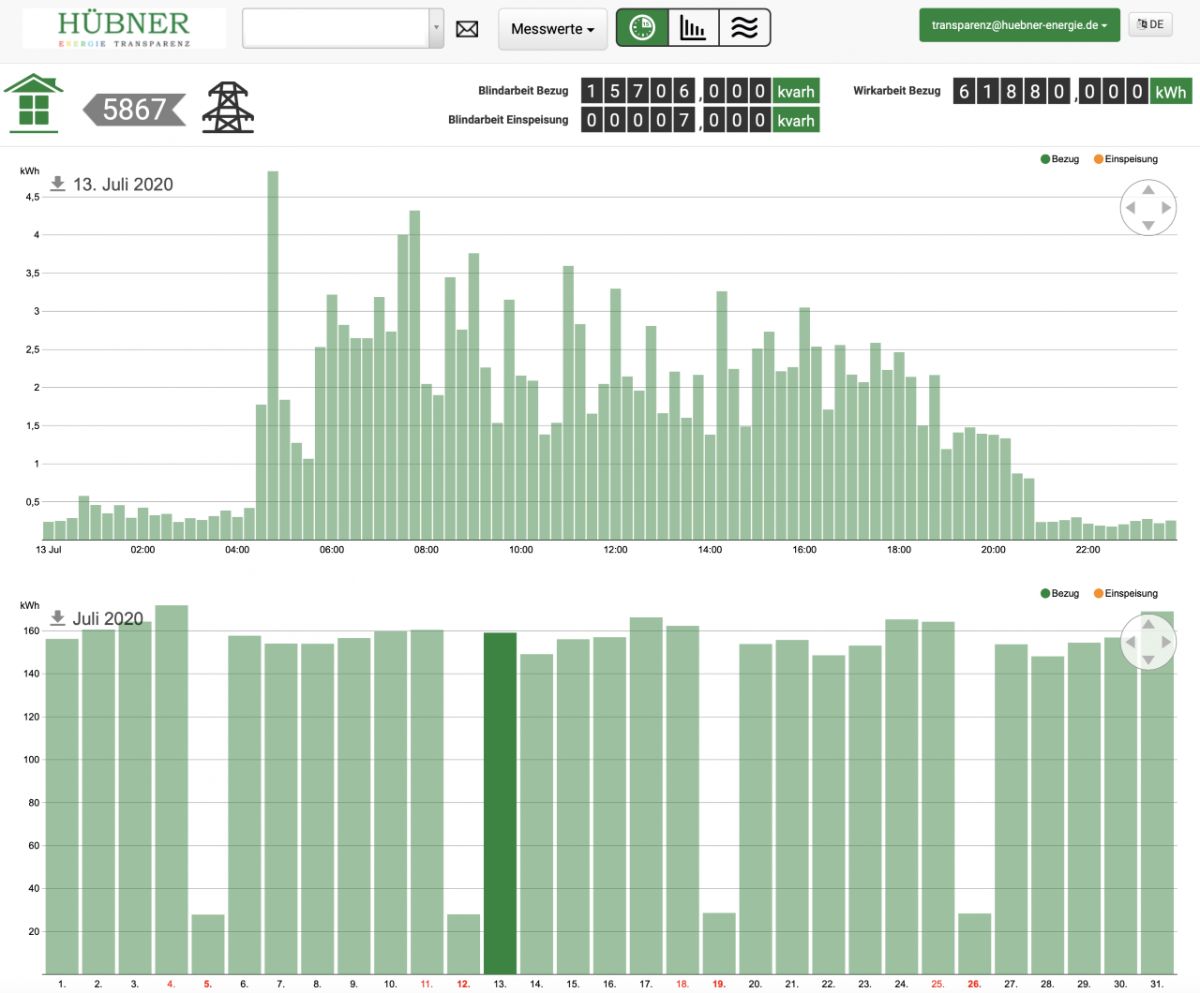Open the DE language selector
Image resolution: width=1200 pixels, height=993 pixels.
[1150, 25]
